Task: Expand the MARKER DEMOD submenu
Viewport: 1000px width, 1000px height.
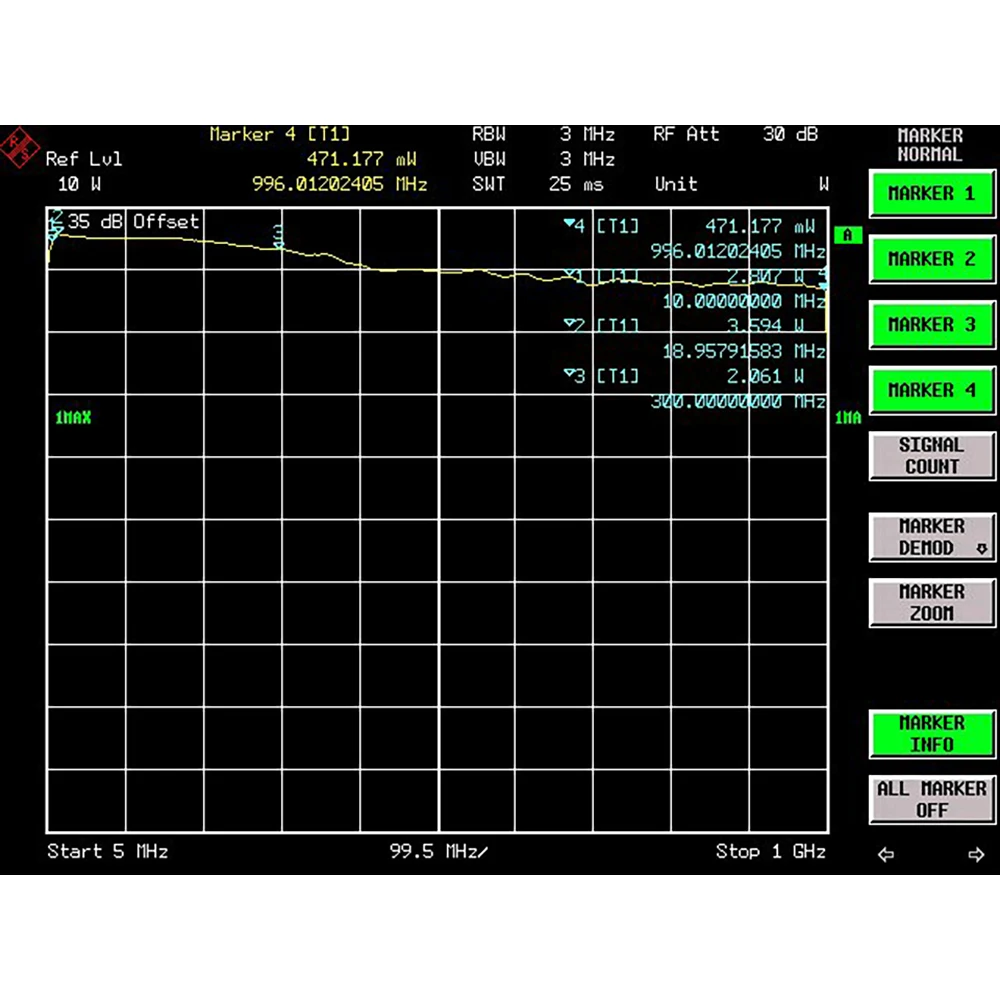Action: [931, 537]
